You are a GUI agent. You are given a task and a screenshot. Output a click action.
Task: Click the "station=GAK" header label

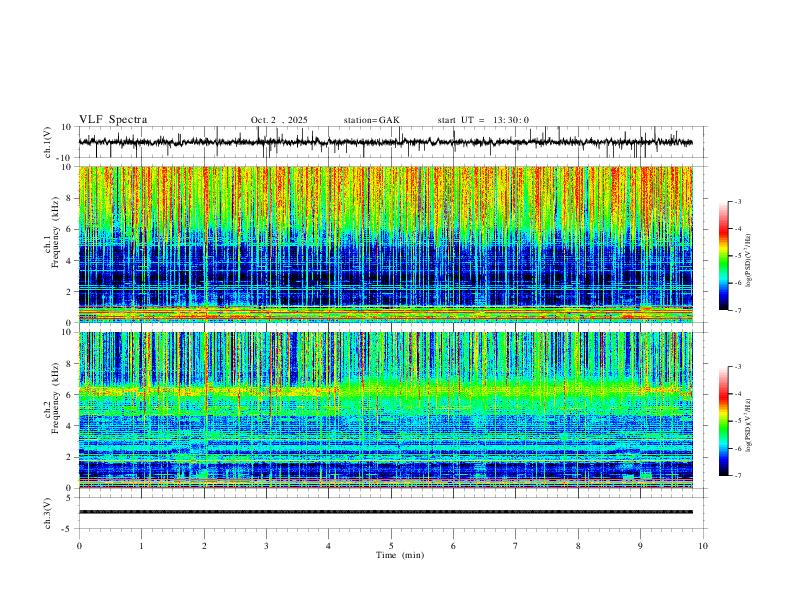[371, 120]
